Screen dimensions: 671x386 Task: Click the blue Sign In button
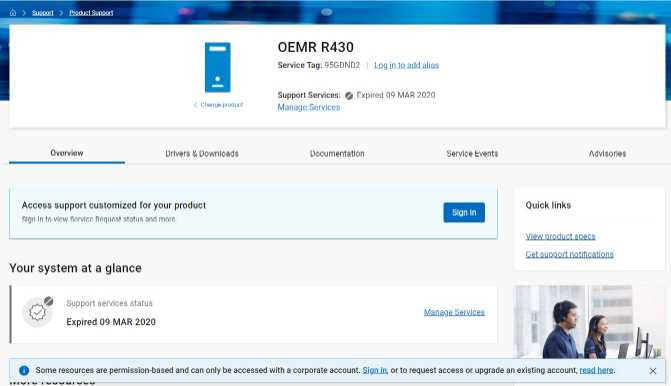tap(464, 212)
